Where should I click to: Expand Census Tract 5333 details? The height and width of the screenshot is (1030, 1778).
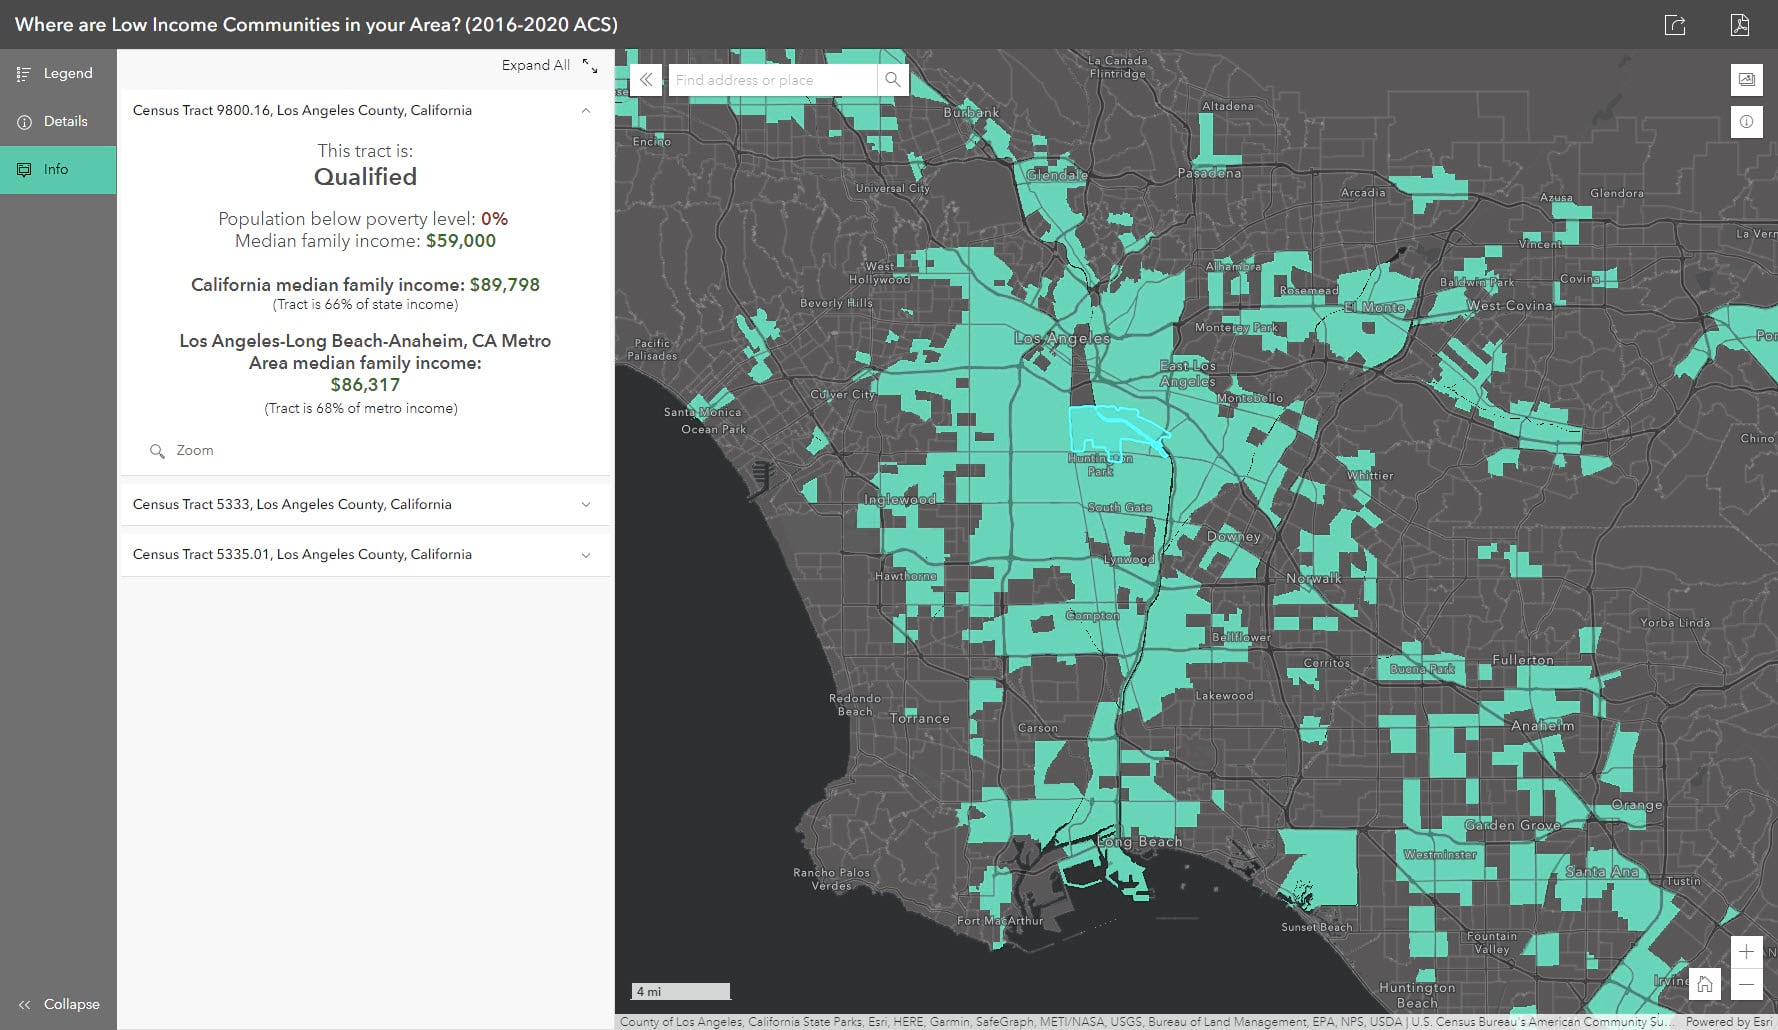[x=586, y=503]
